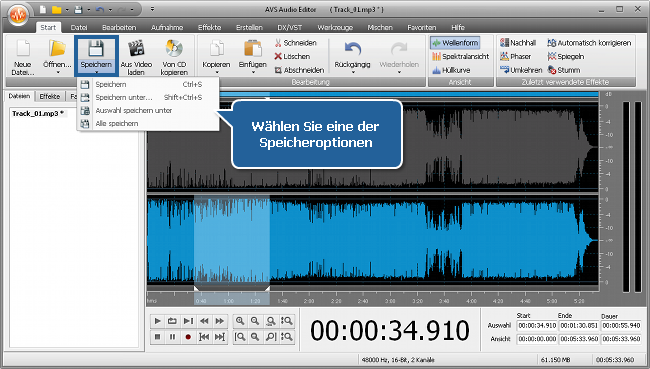This screenshot has height=369, width=650.
Task: Apply the Umkehren reverse effect
Action: [521, 70]
